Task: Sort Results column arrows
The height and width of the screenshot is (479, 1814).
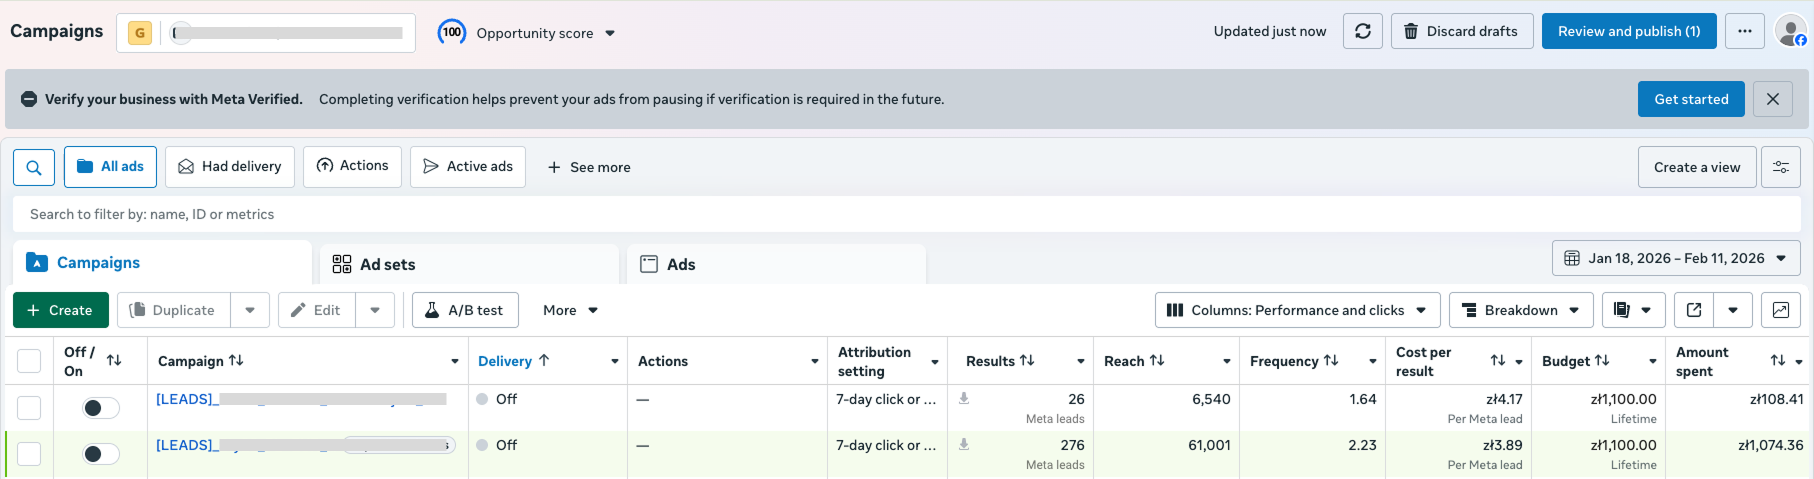Action: (x=1027, y=360)
